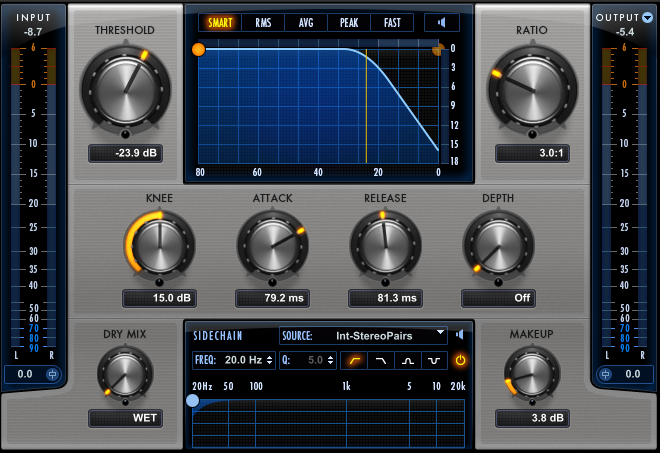Click the attack knob reset dot
The width and height of the screenshot is (660, 453).
point(272,282)
